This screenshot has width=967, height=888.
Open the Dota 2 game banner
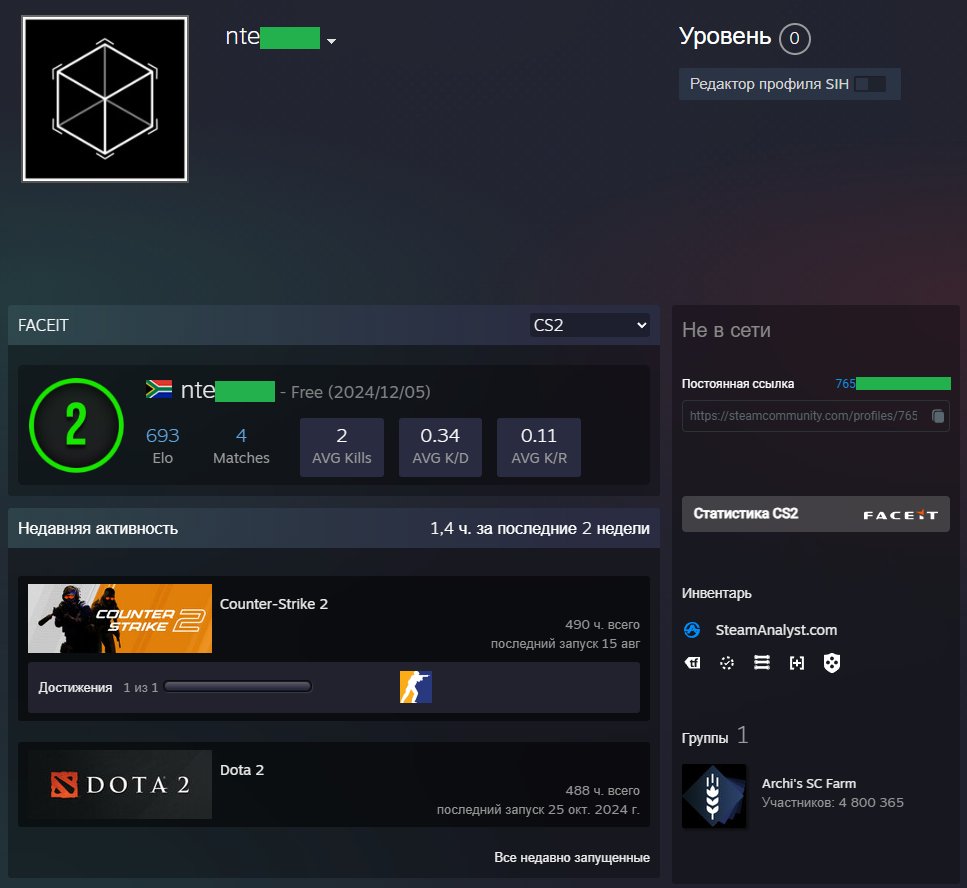pyautogui.click(x=120, y=784)
